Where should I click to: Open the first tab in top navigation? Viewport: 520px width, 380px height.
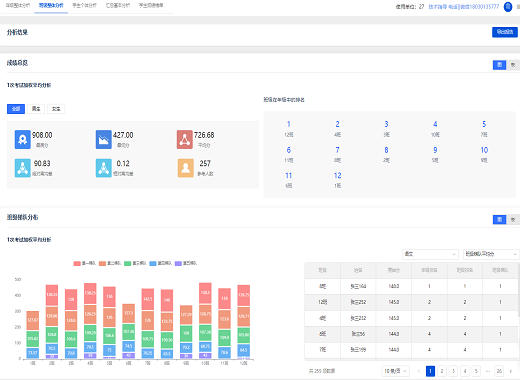click(x=18, y=6)
